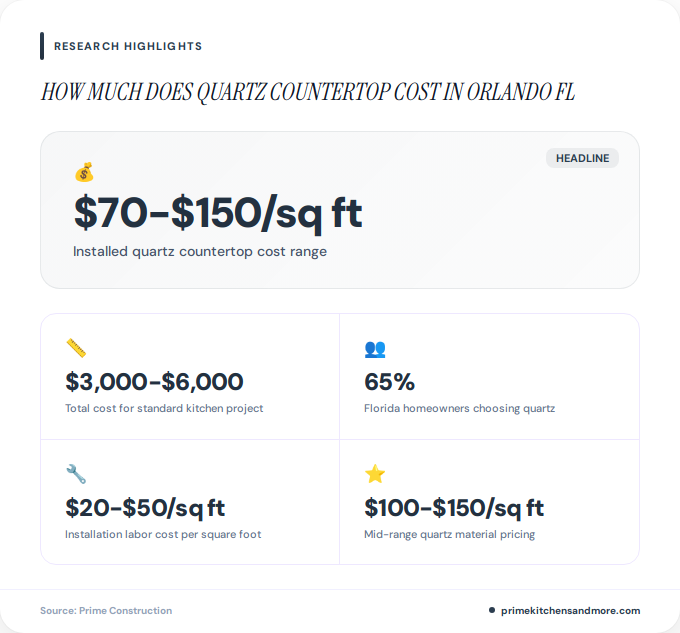Click the RESEARCH HIGHLIGHTS label

point(128,46)
